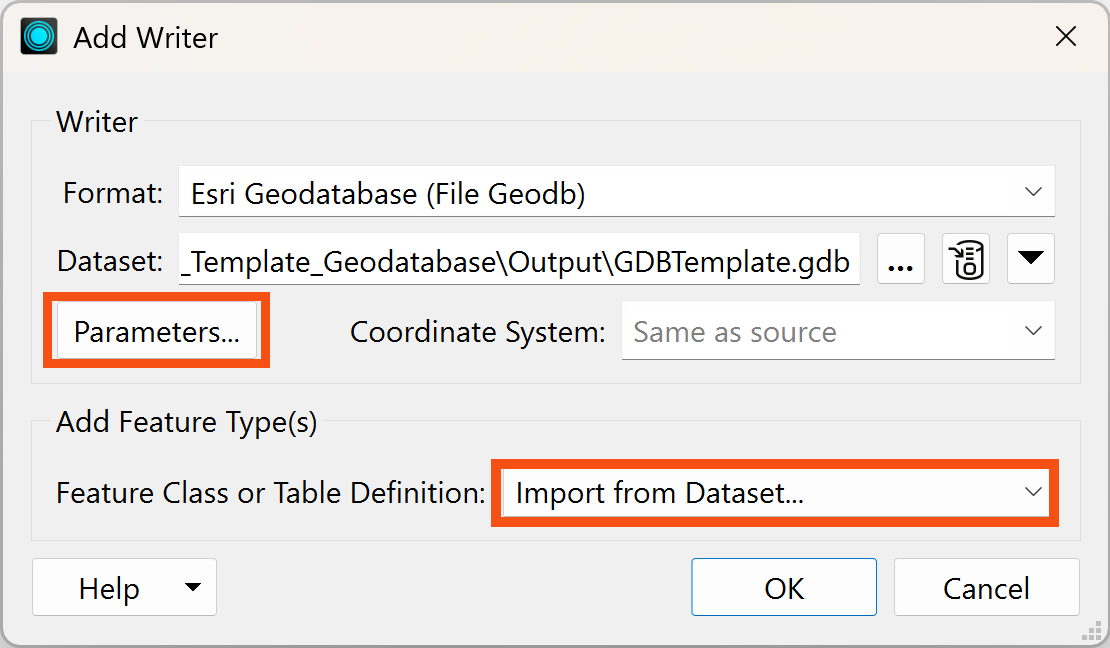Click the FME app icon in title bar
1110x648 pixels.
(x=39, y=37)
